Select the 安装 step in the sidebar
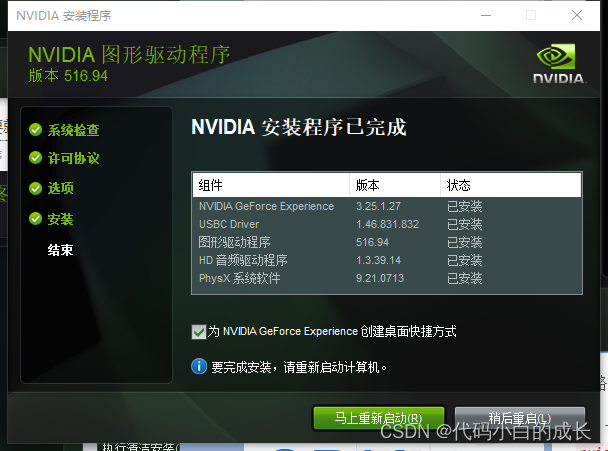This screenshot has height=451, width=608. [60, 219]
